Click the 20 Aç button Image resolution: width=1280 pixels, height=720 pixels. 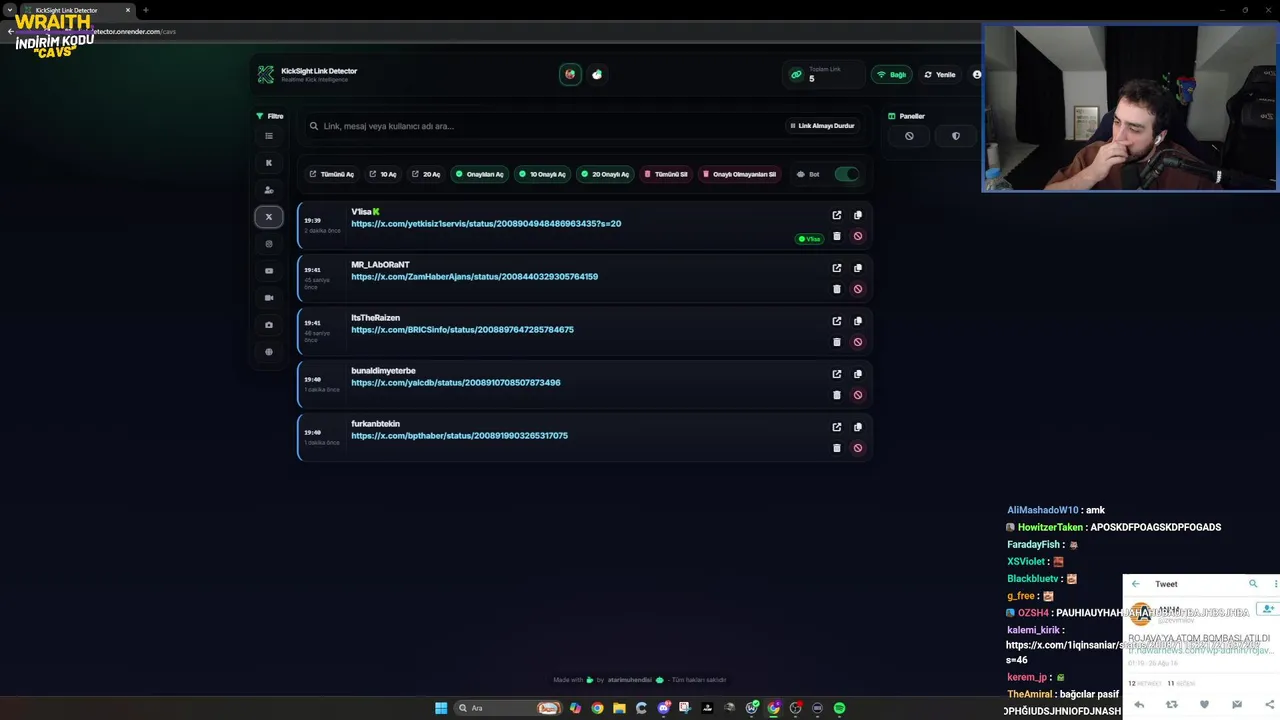click(x=426, y=174)
